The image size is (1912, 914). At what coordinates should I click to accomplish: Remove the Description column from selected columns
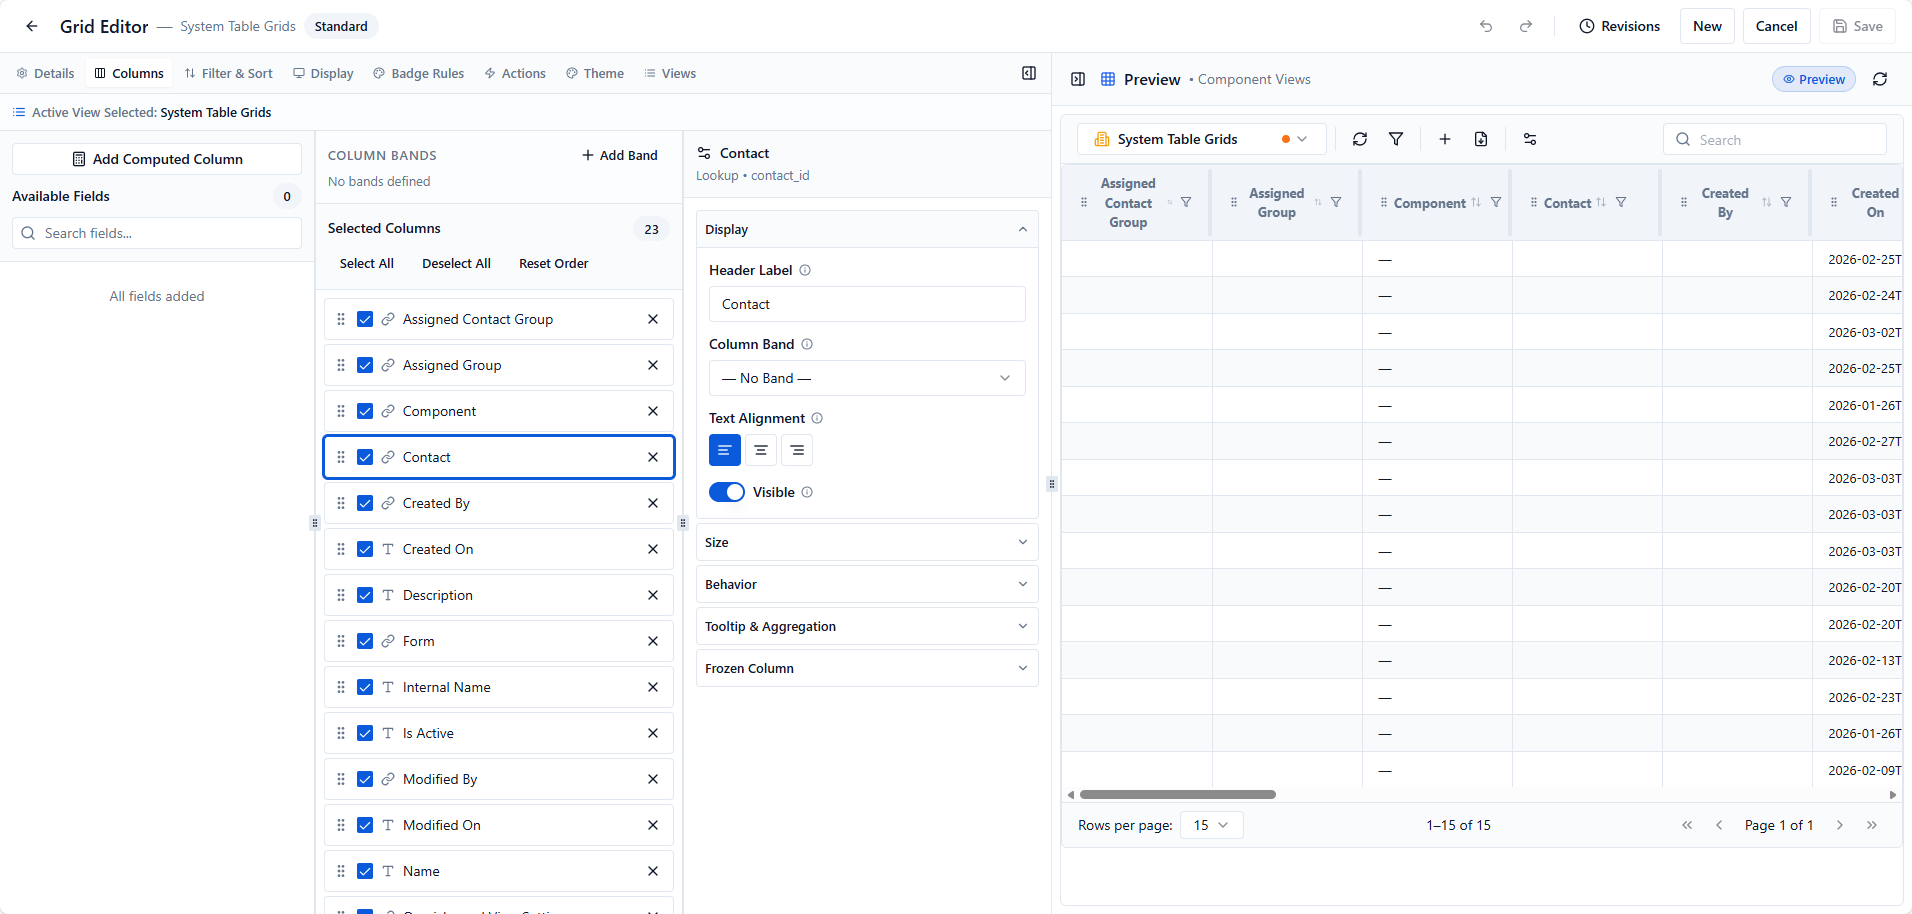[653, 595]
